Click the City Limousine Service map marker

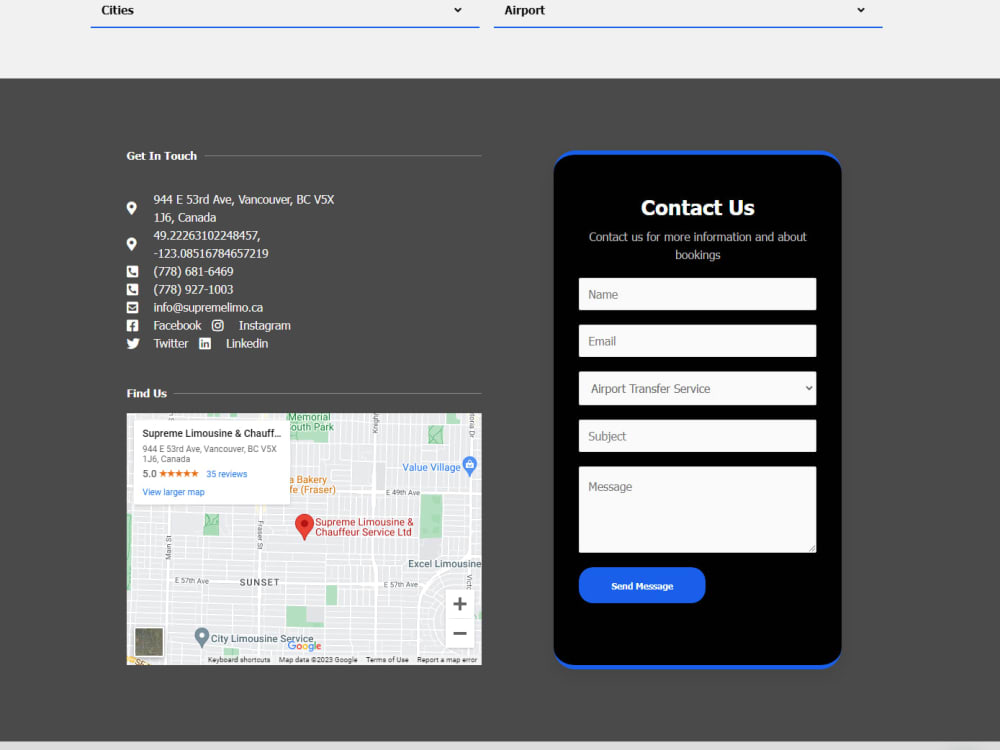click(202, 637)
